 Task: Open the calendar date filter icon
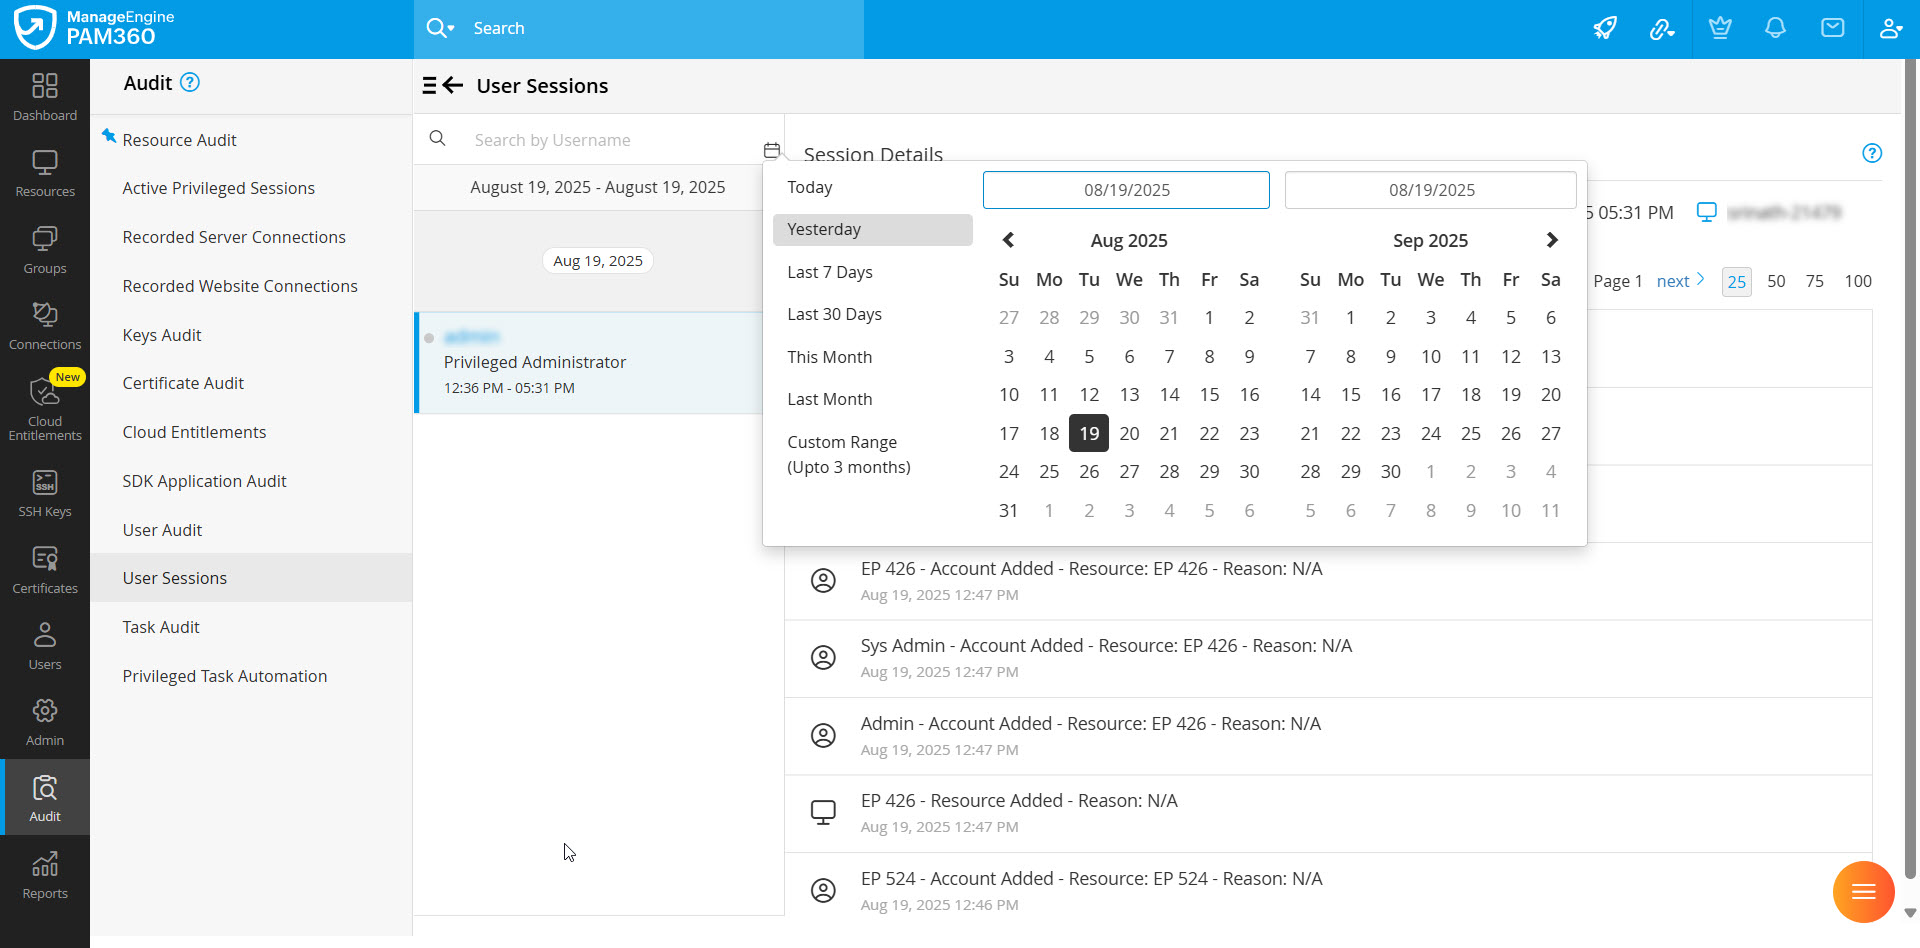[x=772, y=150]
